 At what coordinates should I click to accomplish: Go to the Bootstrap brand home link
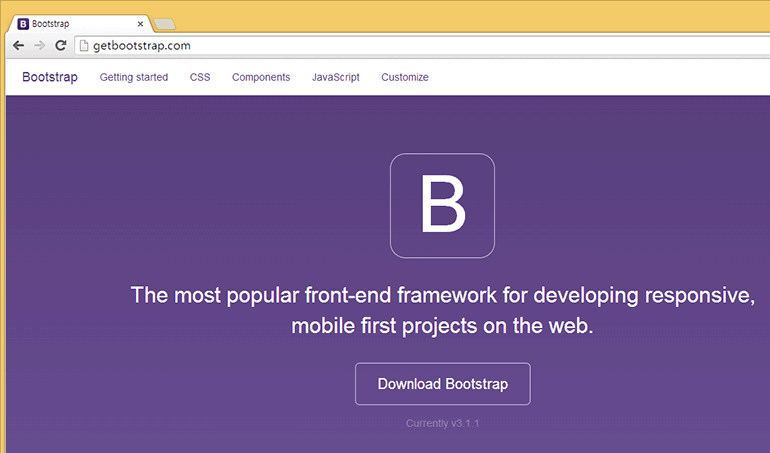click(50, 77)
